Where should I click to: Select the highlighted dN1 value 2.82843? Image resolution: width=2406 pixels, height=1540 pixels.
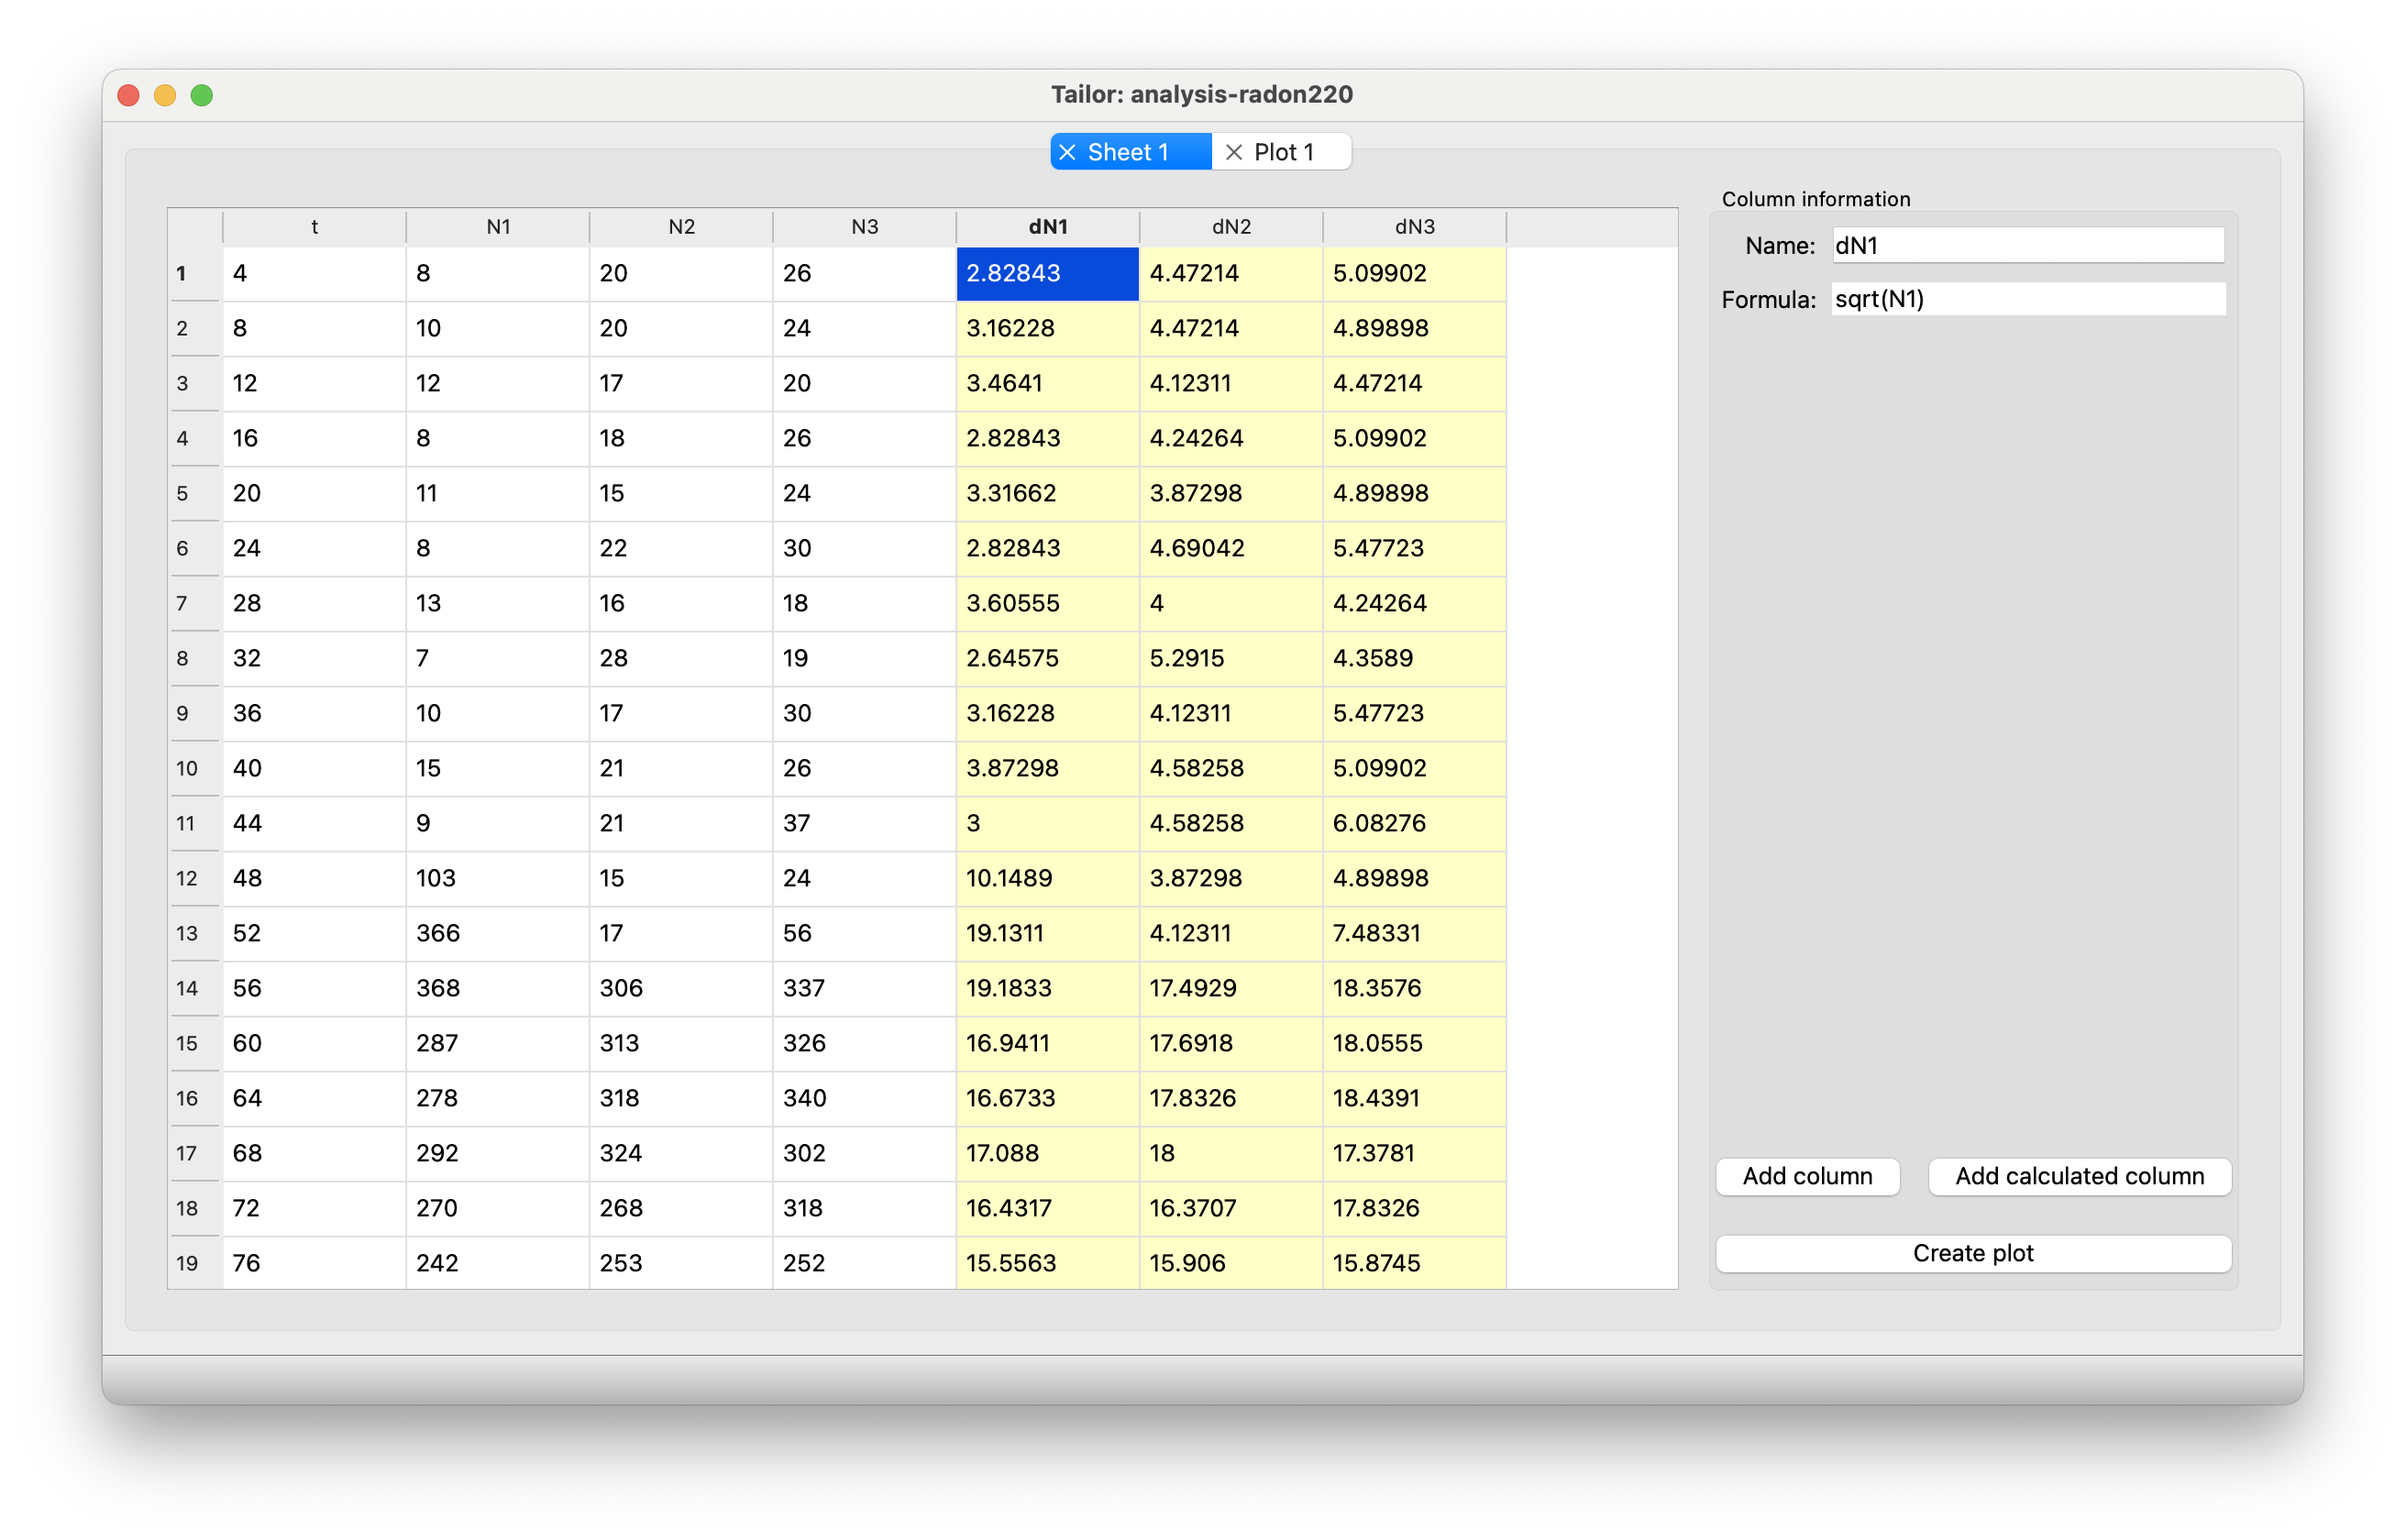[1047, 272]
